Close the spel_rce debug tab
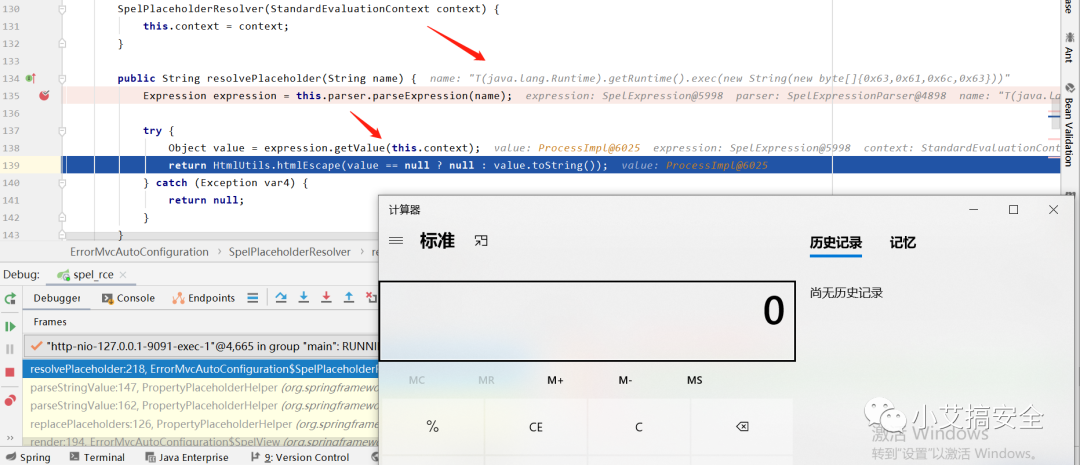 (123, 275)
